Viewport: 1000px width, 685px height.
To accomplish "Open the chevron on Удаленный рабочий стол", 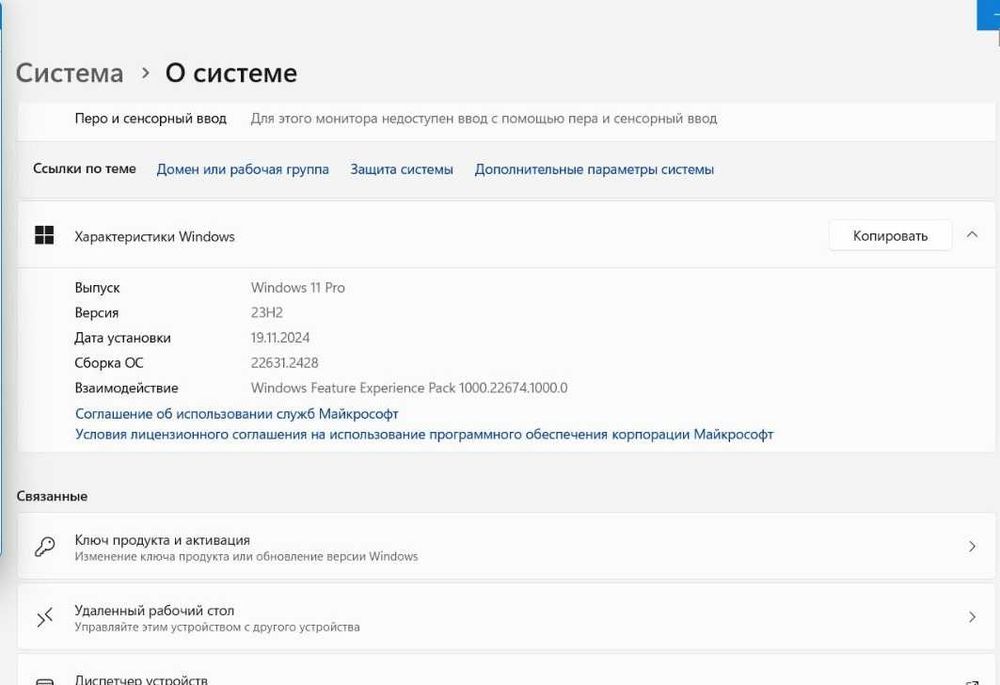I will point(971,618).
